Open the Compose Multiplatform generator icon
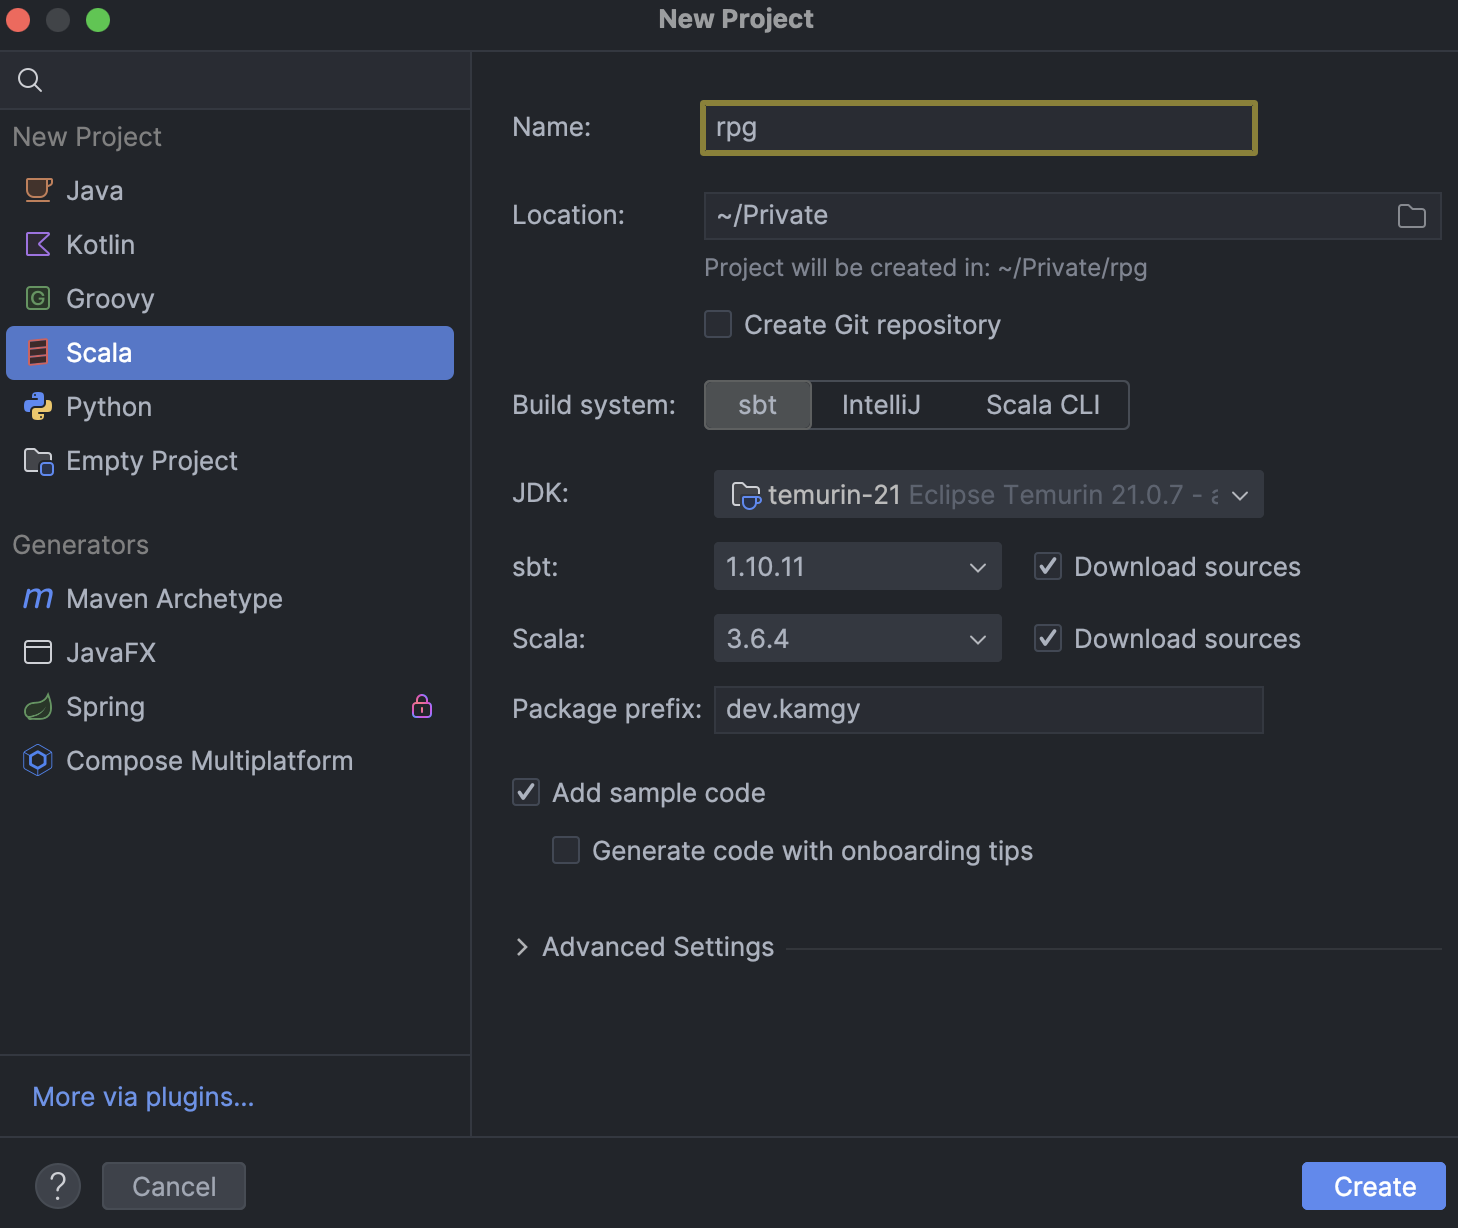Viewport: 1458px width, 1228px height. point(38,761)
